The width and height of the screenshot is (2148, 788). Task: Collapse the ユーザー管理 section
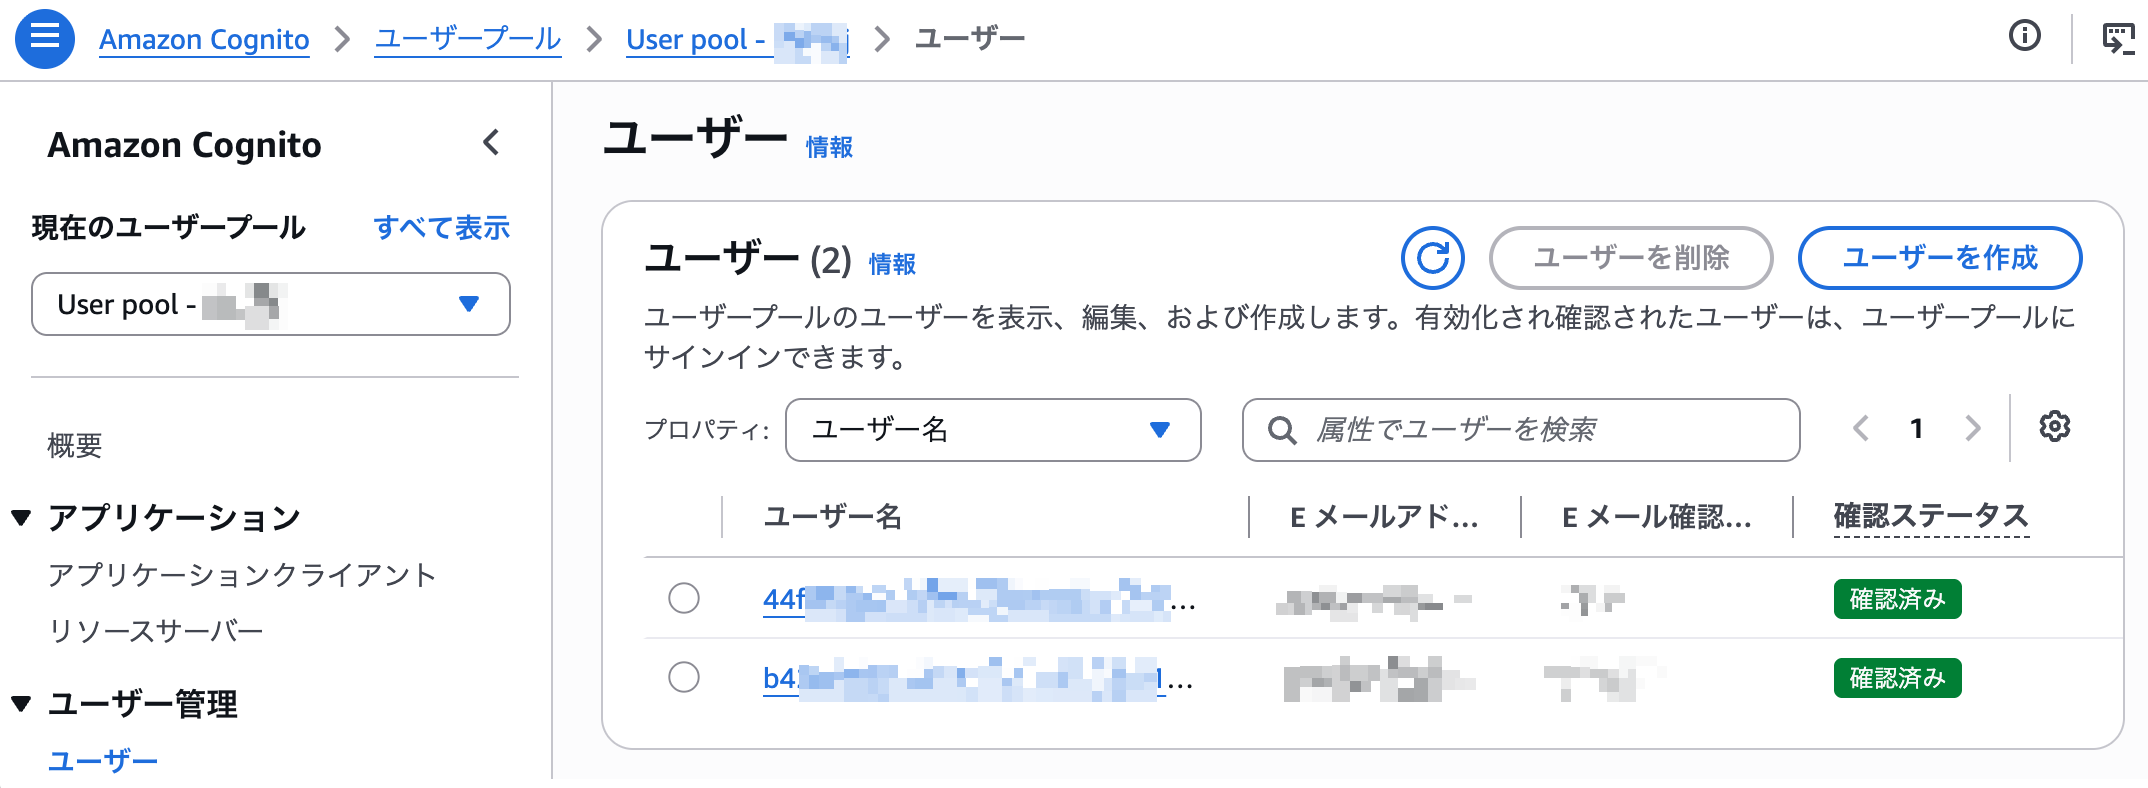click(x=22, y=704)
